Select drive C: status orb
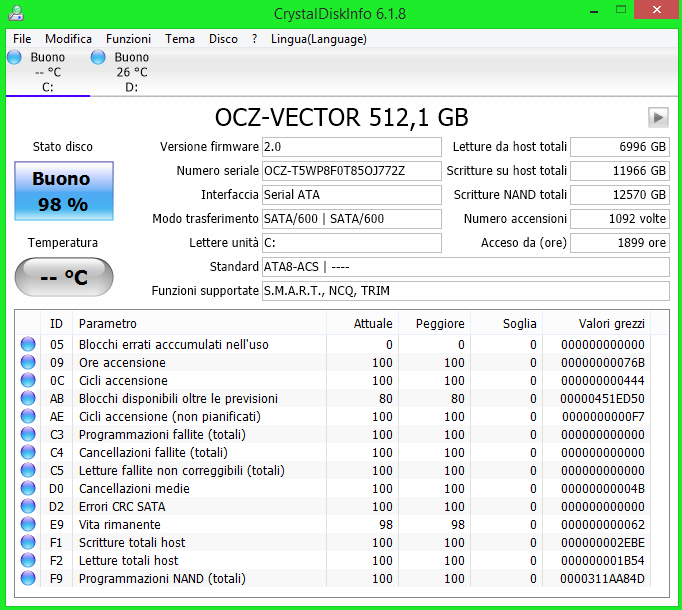This screenshot has height=610, width=682. click(x=14, y=58)
